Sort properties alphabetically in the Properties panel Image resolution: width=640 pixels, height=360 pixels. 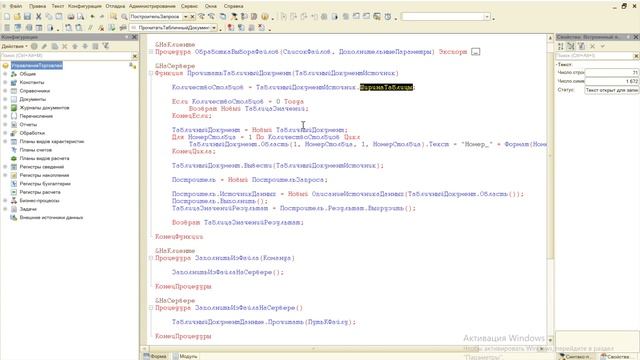click(561, 47)
